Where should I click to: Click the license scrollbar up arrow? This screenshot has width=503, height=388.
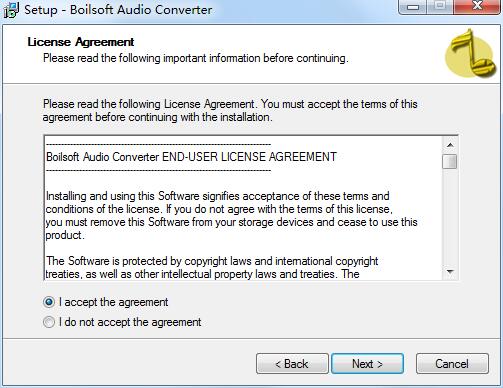pos(450,145)
